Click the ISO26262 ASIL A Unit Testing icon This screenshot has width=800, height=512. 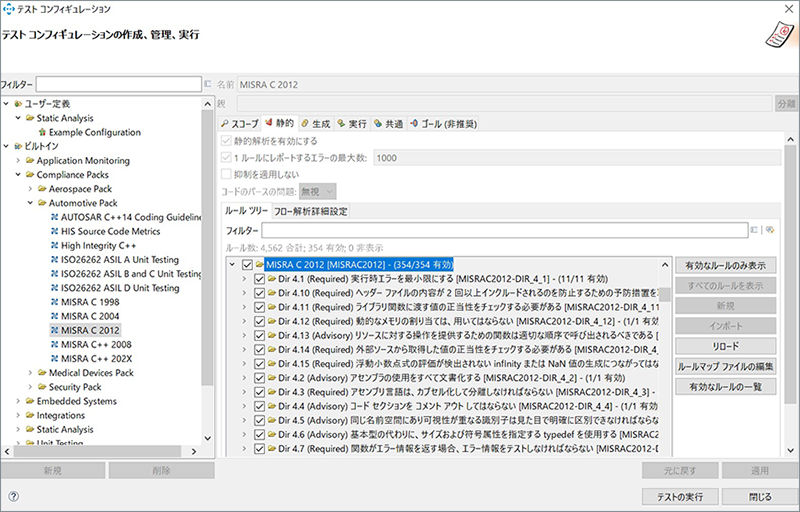point(55,260)
